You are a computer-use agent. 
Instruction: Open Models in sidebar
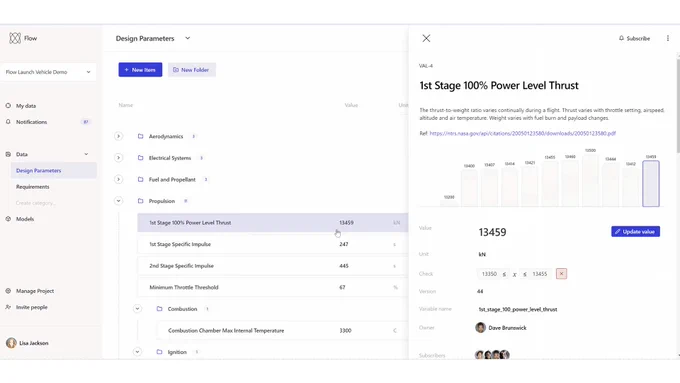coord(25,219)
